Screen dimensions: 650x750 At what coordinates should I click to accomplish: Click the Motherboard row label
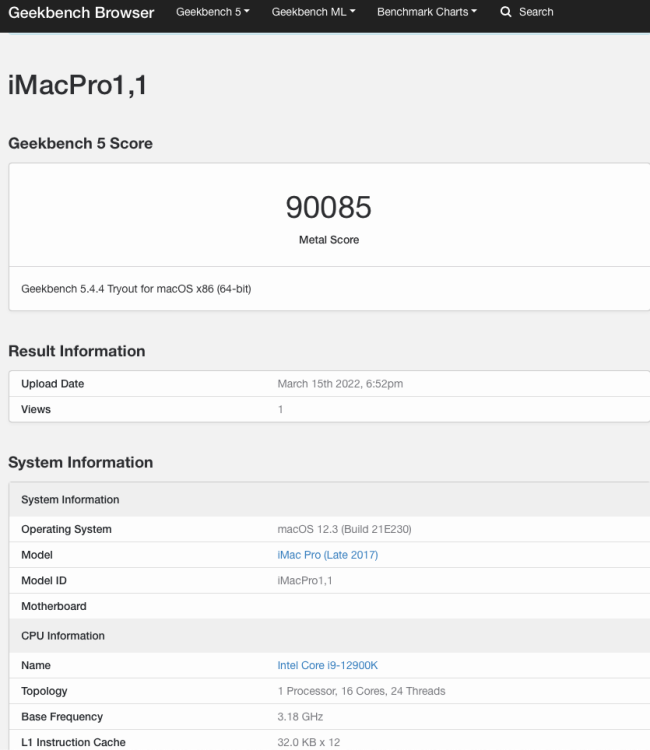point(54,607)
